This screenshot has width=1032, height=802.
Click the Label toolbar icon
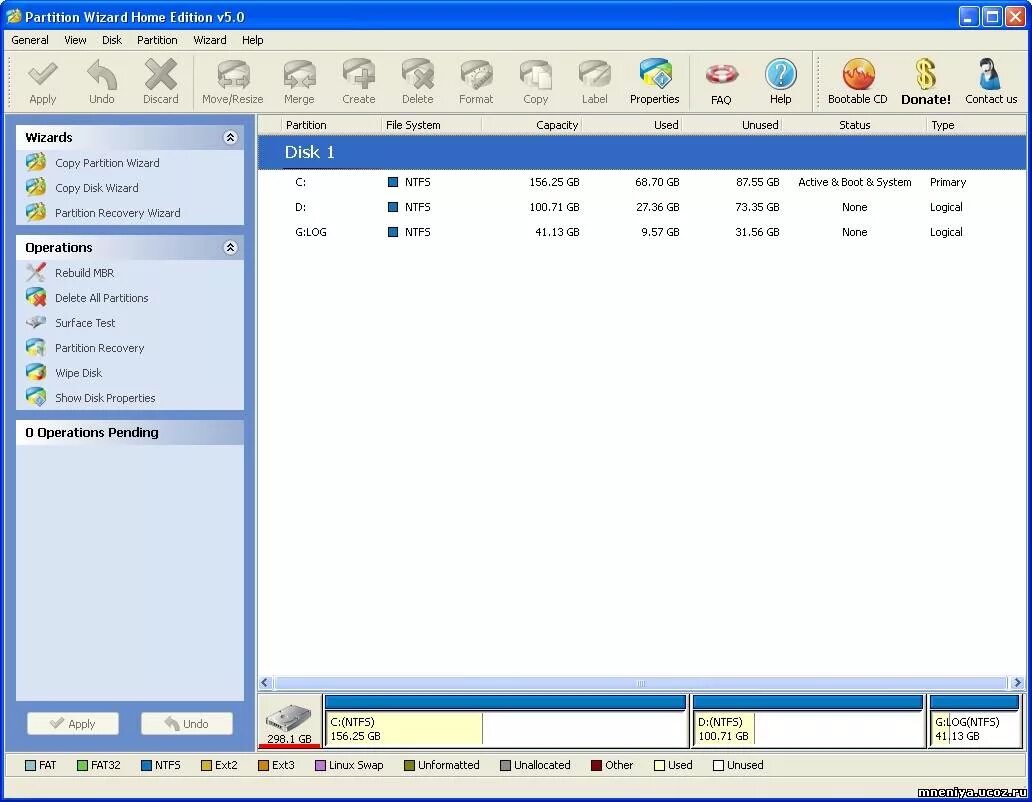tap(595, 74)
